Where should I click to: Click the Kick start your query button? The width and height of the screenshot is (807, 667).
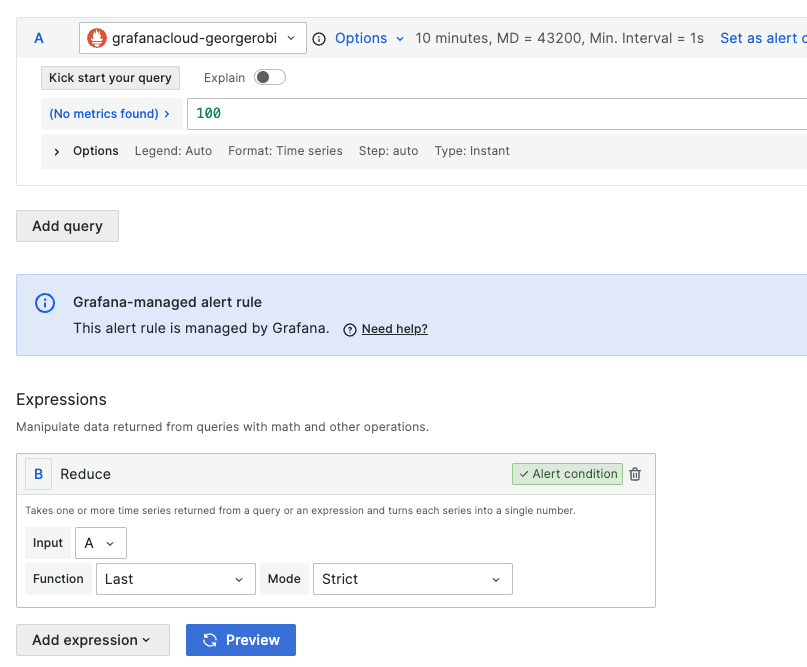(110, 77)
